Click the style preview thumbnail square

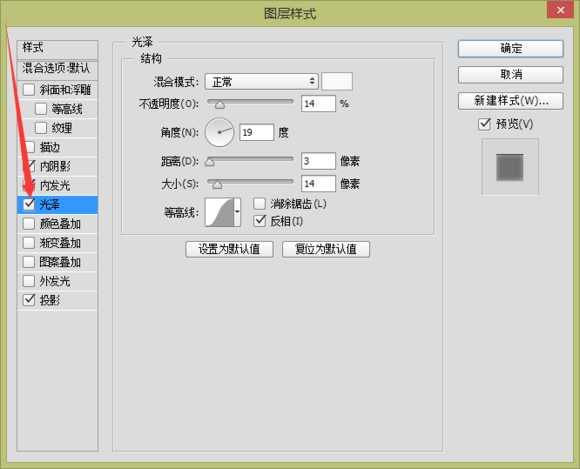click(x=510, y=167)
